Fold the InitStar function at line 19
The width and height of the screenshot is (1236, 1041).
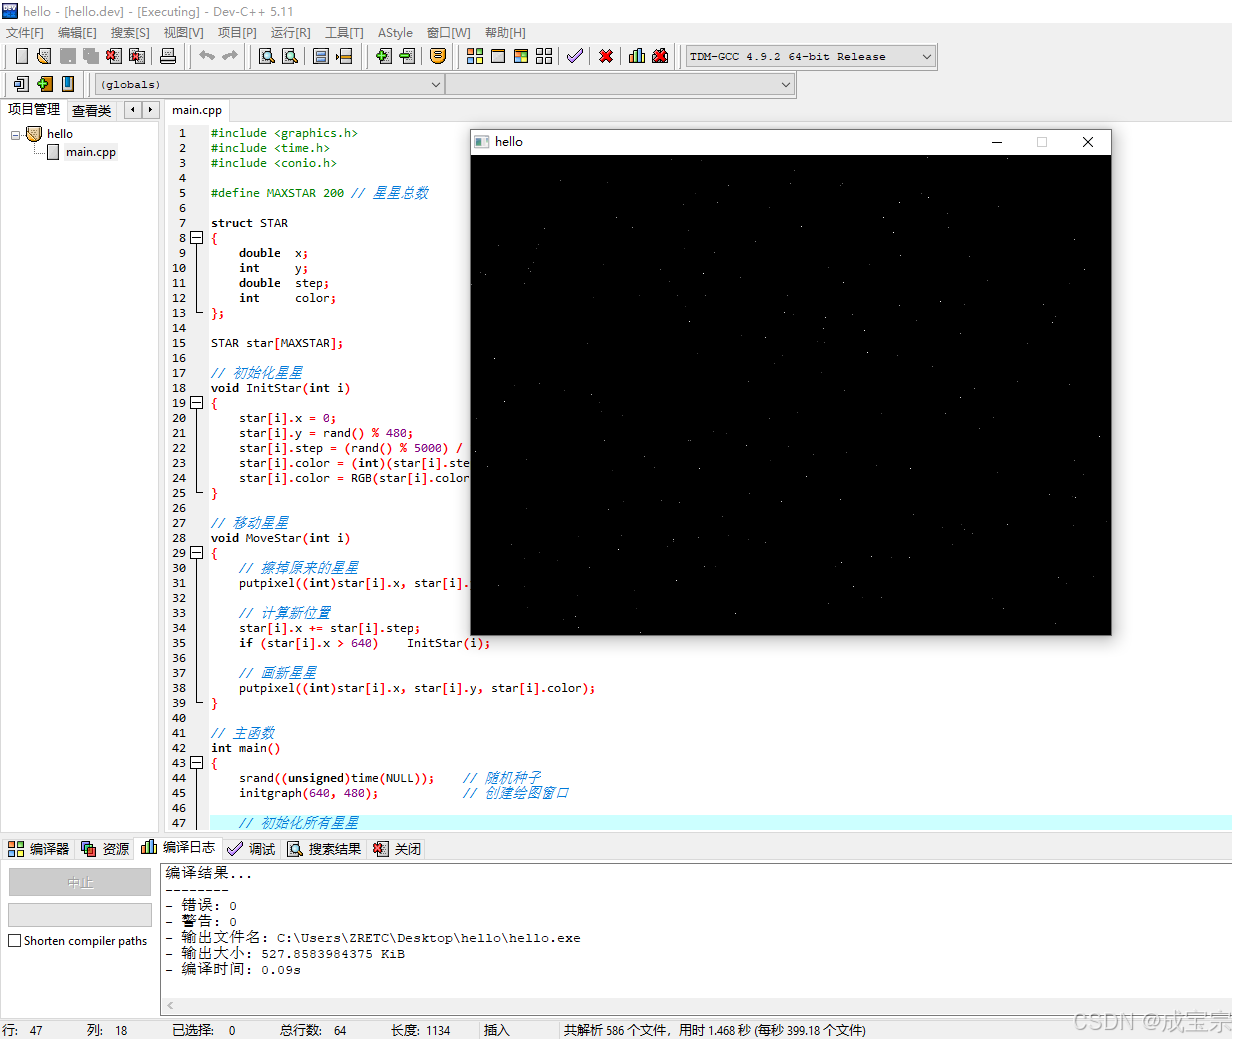coord(197,403)
